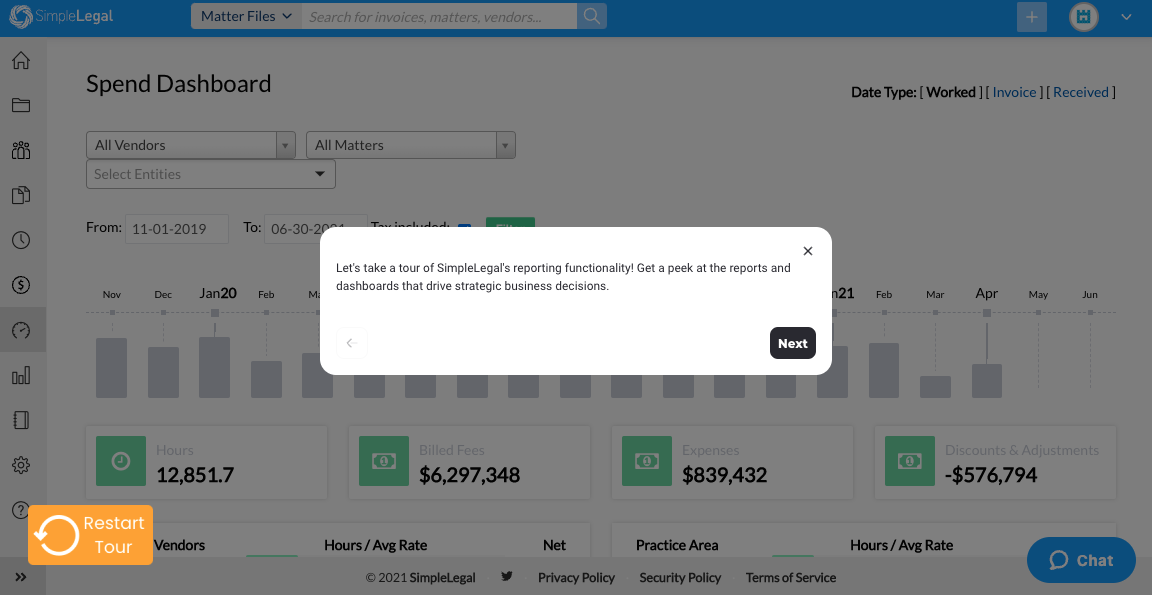
Task: Open the Privacy Policy link
Action: coord(576,577)
